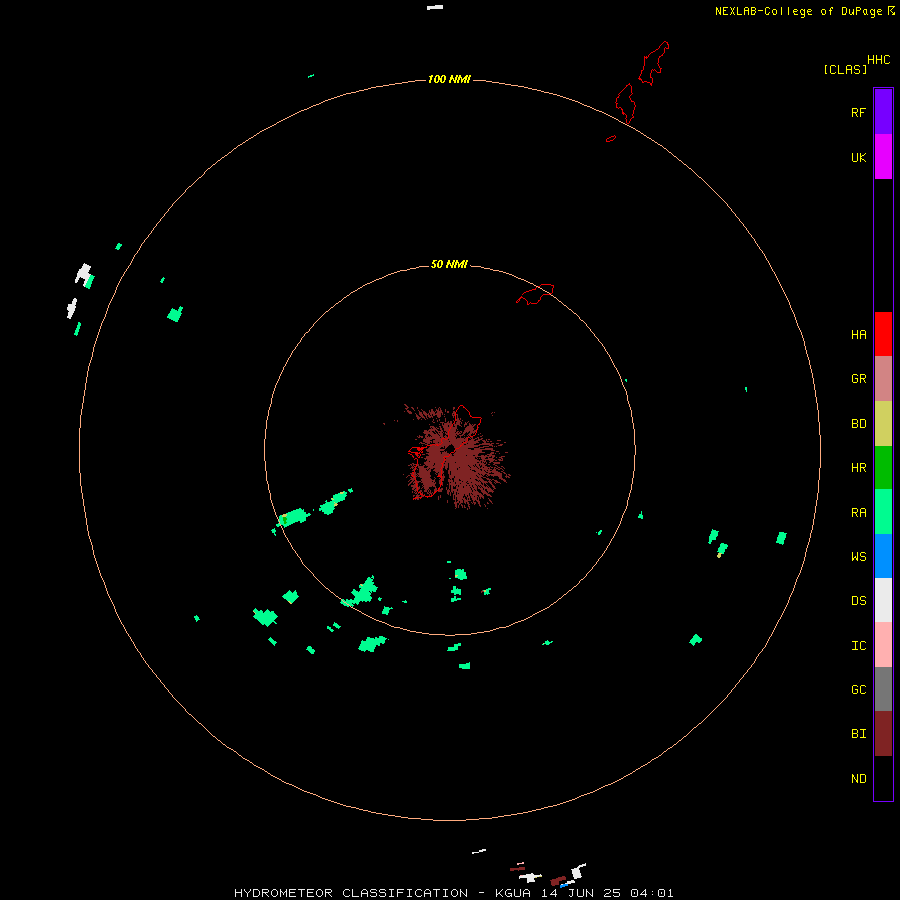
Task: Click the "IC" legend label
Action: 859,646
